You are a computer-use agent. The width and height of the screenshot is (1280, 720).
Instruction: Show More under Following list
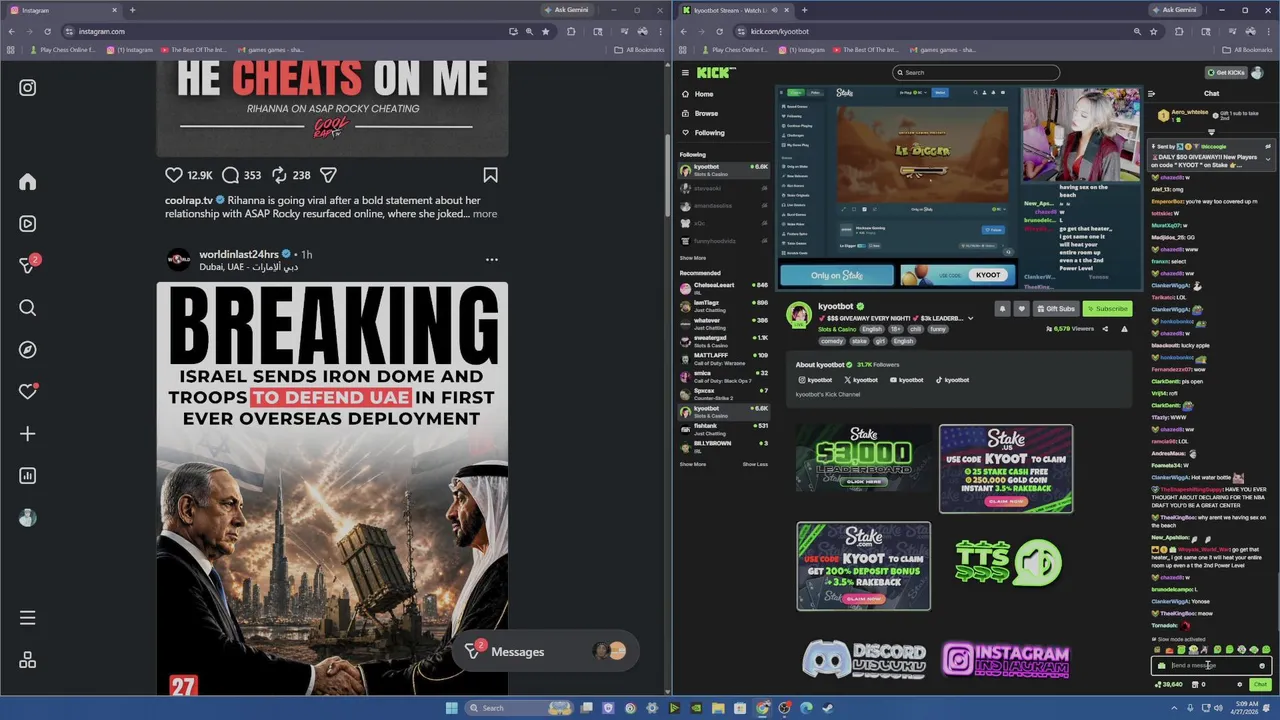pyautogui.click(x=693, y=258)
